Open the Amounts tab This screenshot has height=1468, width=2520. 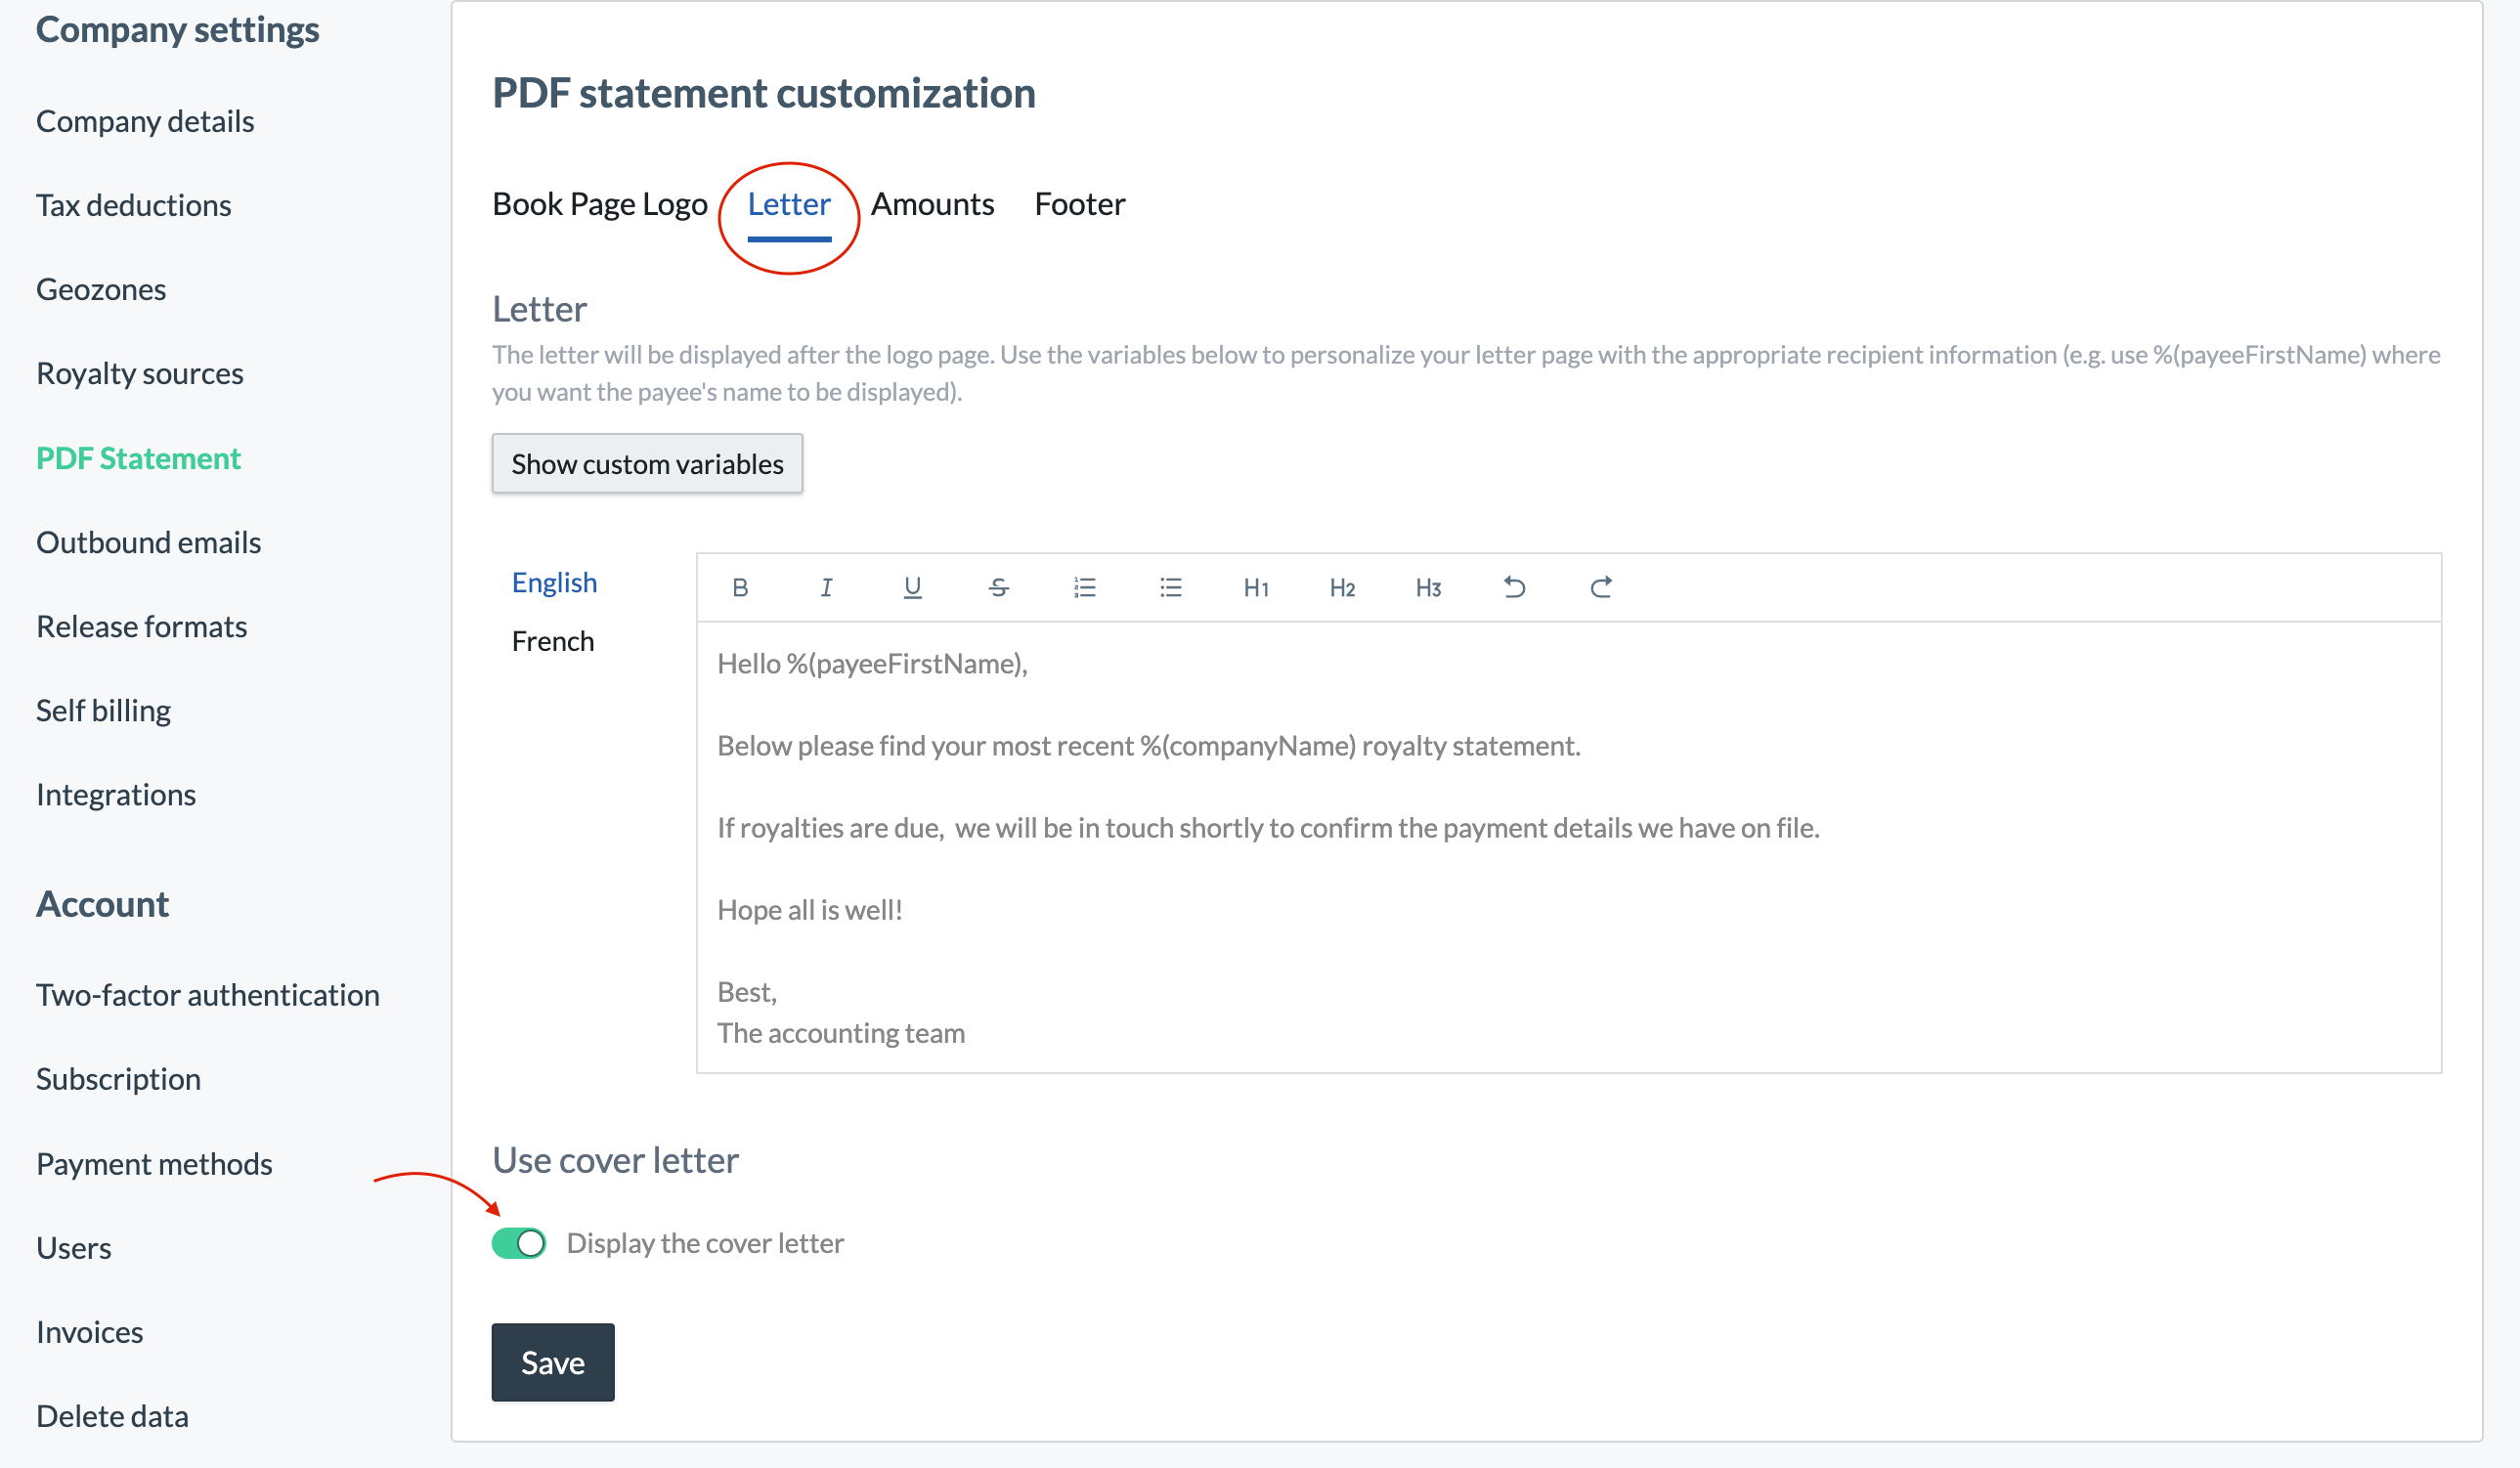point(932,204)
